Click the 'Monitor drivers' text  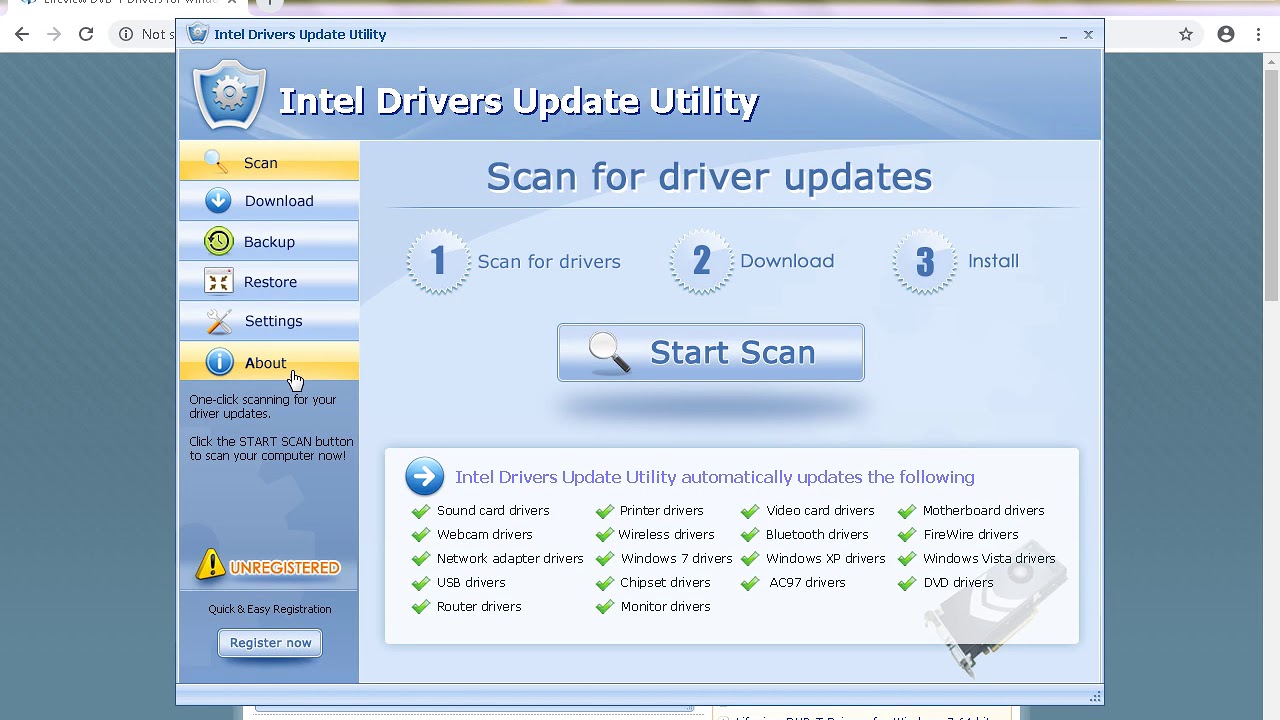[x=665, y=607]
